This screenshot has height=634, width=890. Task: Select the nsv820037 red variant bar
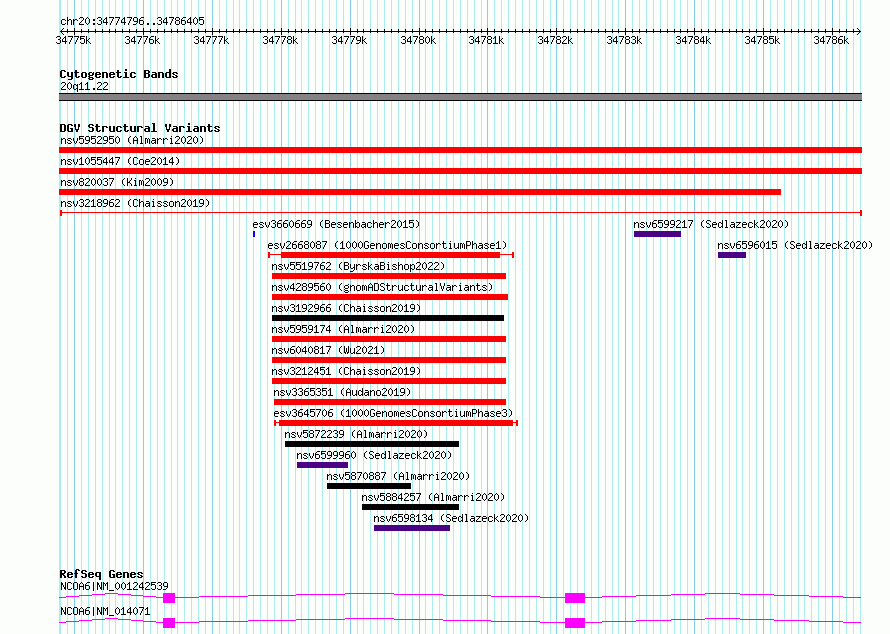pyautogui.click(x=420, y=192)
